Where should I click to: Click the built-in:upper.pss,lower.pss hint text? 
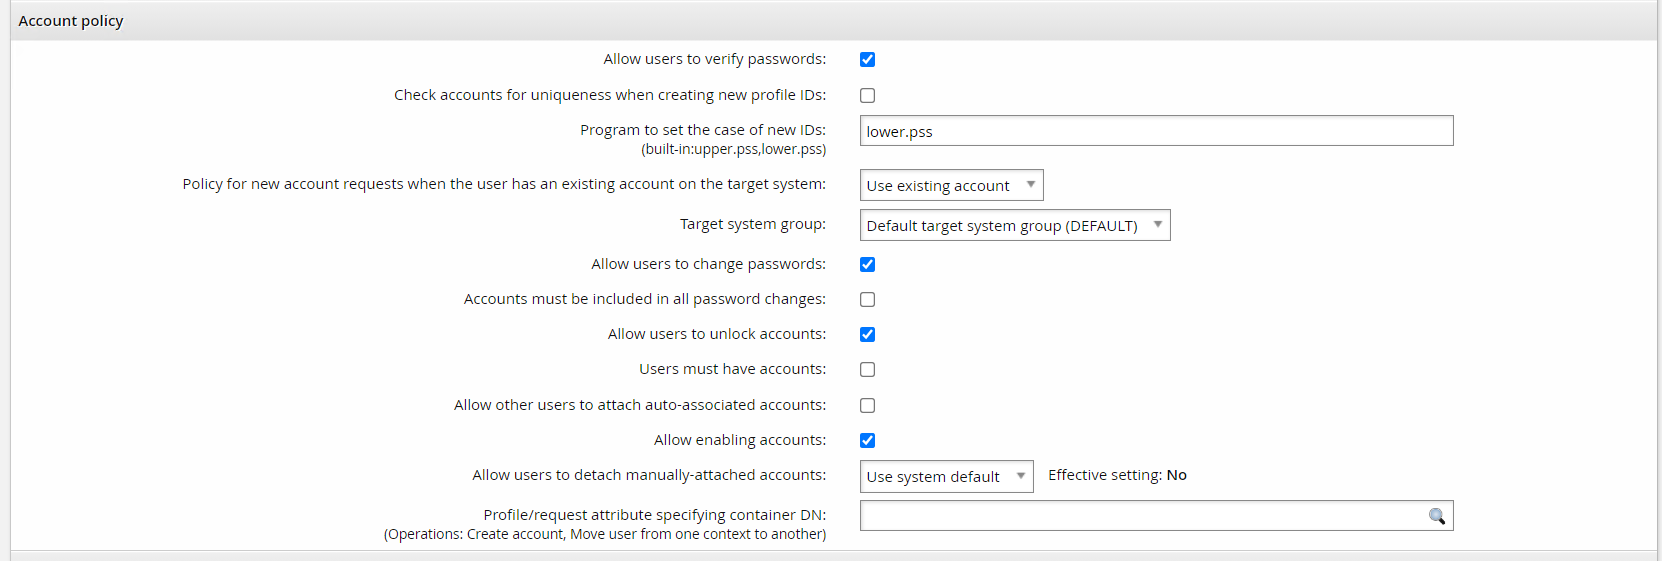coord(733,150)
